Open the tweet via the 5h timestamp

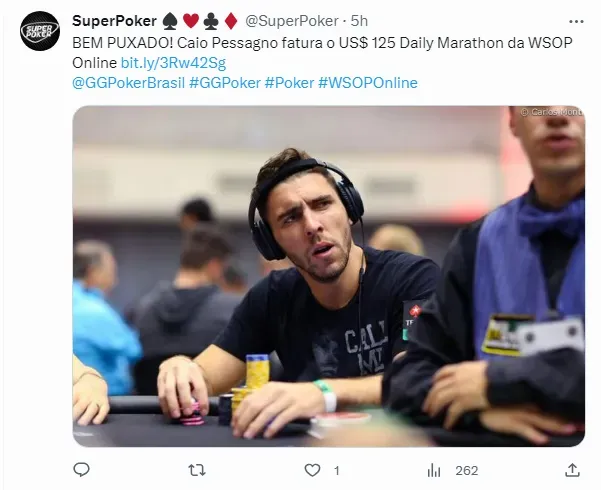pyautogui.click(x=359, y=21)
